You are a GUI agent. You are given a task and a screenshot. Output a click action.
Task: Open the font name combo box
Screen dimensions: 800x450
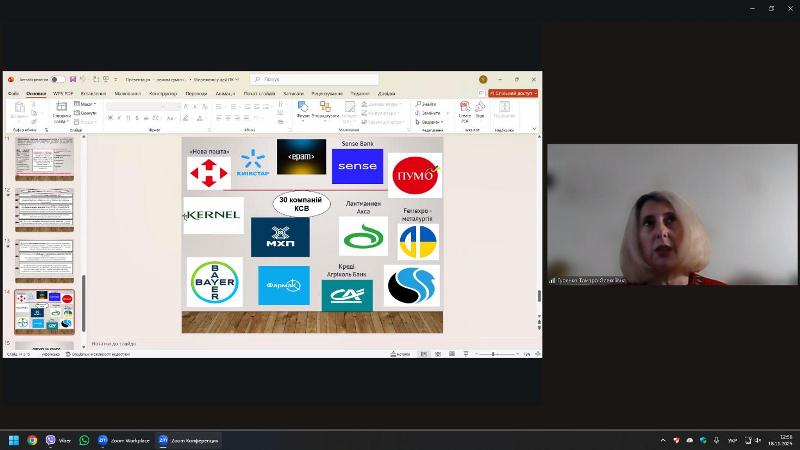(x=135, y=106)
